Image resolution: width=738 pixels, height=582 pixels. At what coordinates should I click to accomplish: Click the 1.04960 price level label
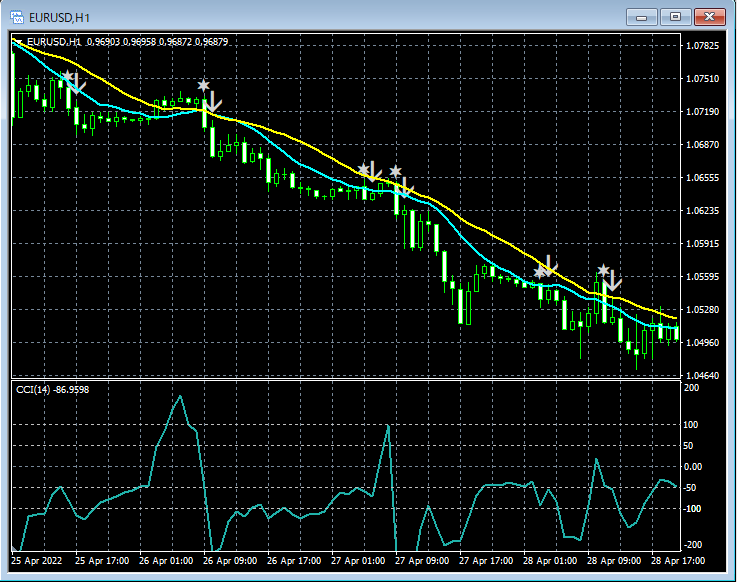702,343
